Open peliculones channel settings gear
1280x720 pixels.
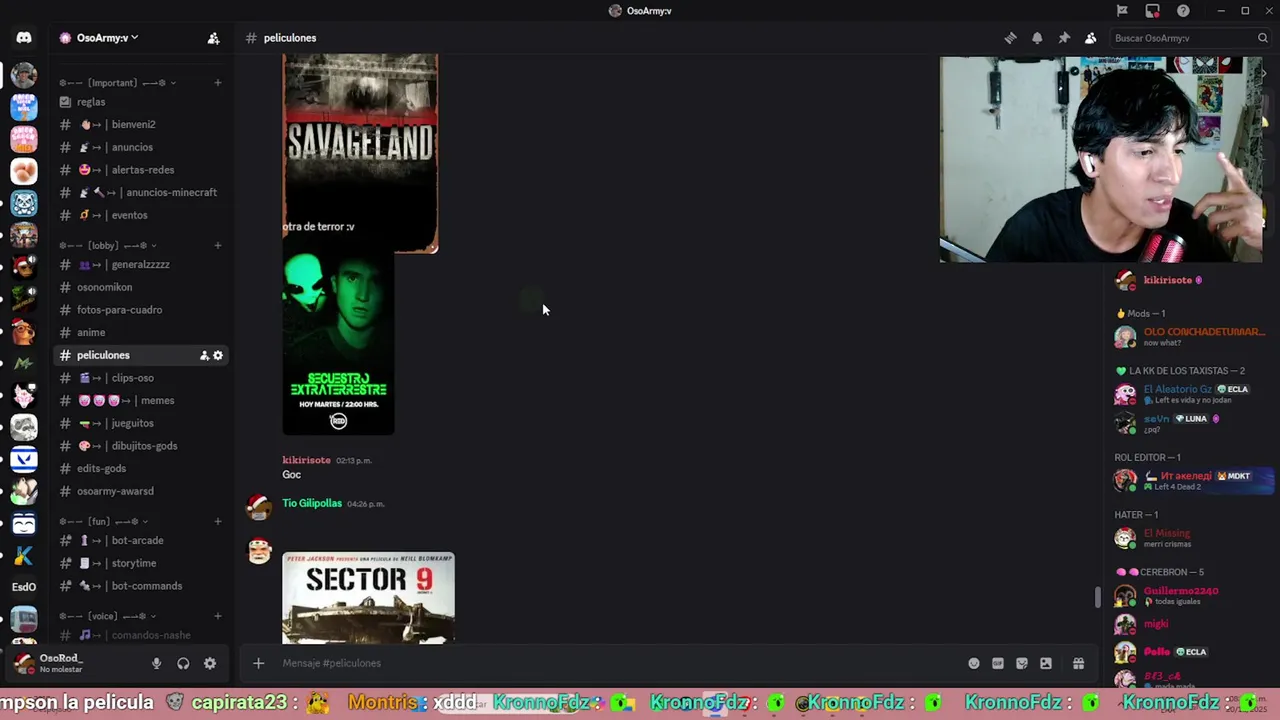click(x=218, y=355)
